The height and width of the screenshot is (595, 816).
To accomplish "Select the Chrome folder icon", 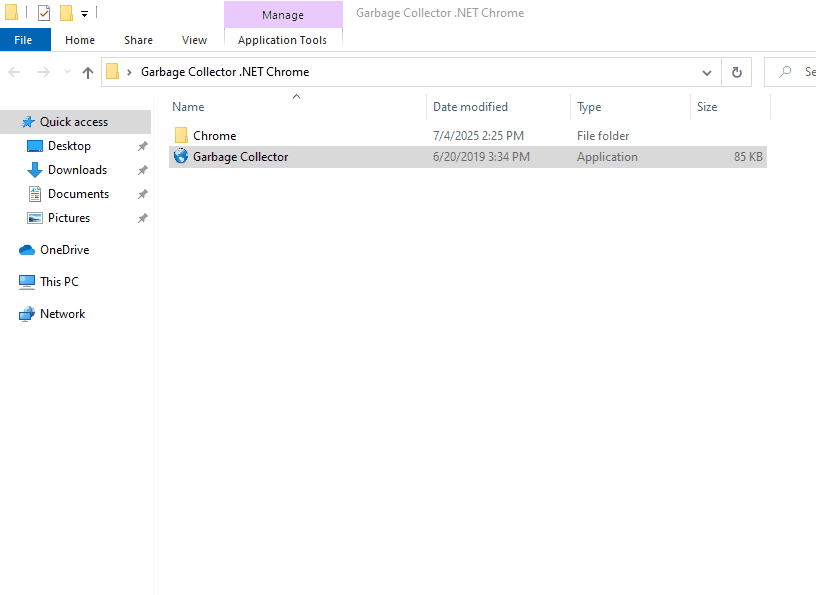I will 181,135.
